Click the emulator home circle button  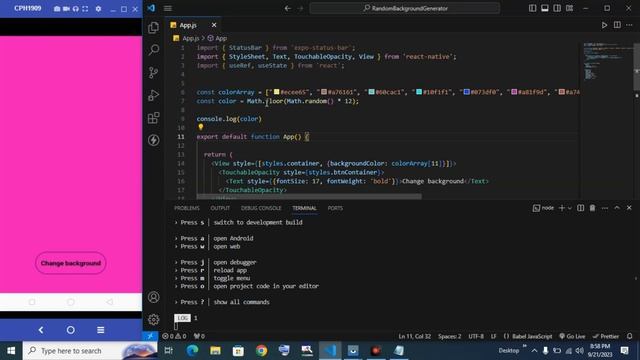(71, 330)
